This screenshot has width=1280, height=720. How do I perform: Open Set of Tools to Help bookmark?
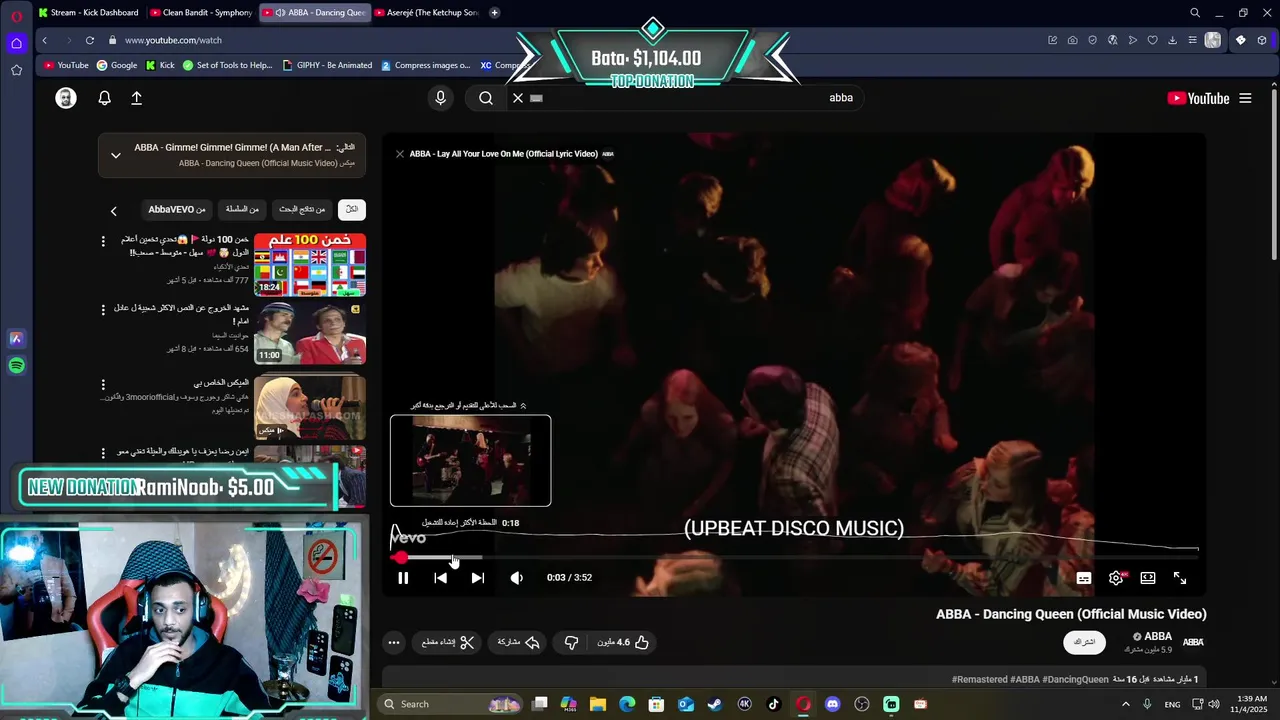point(227,65)
